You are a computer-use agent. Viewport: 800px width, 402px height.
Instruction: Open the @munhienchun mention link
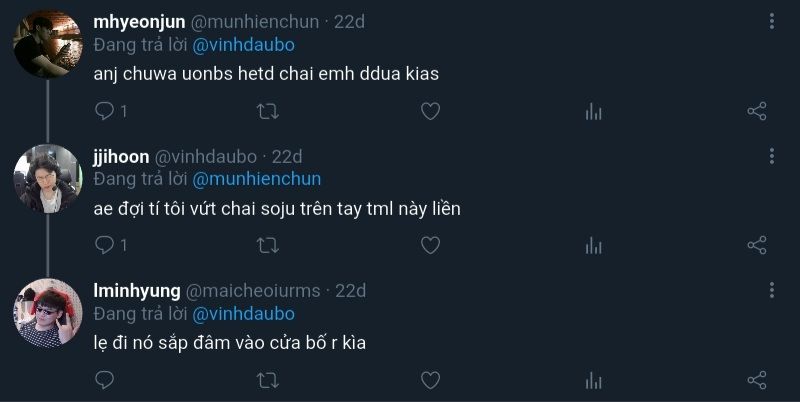(257, 179)
